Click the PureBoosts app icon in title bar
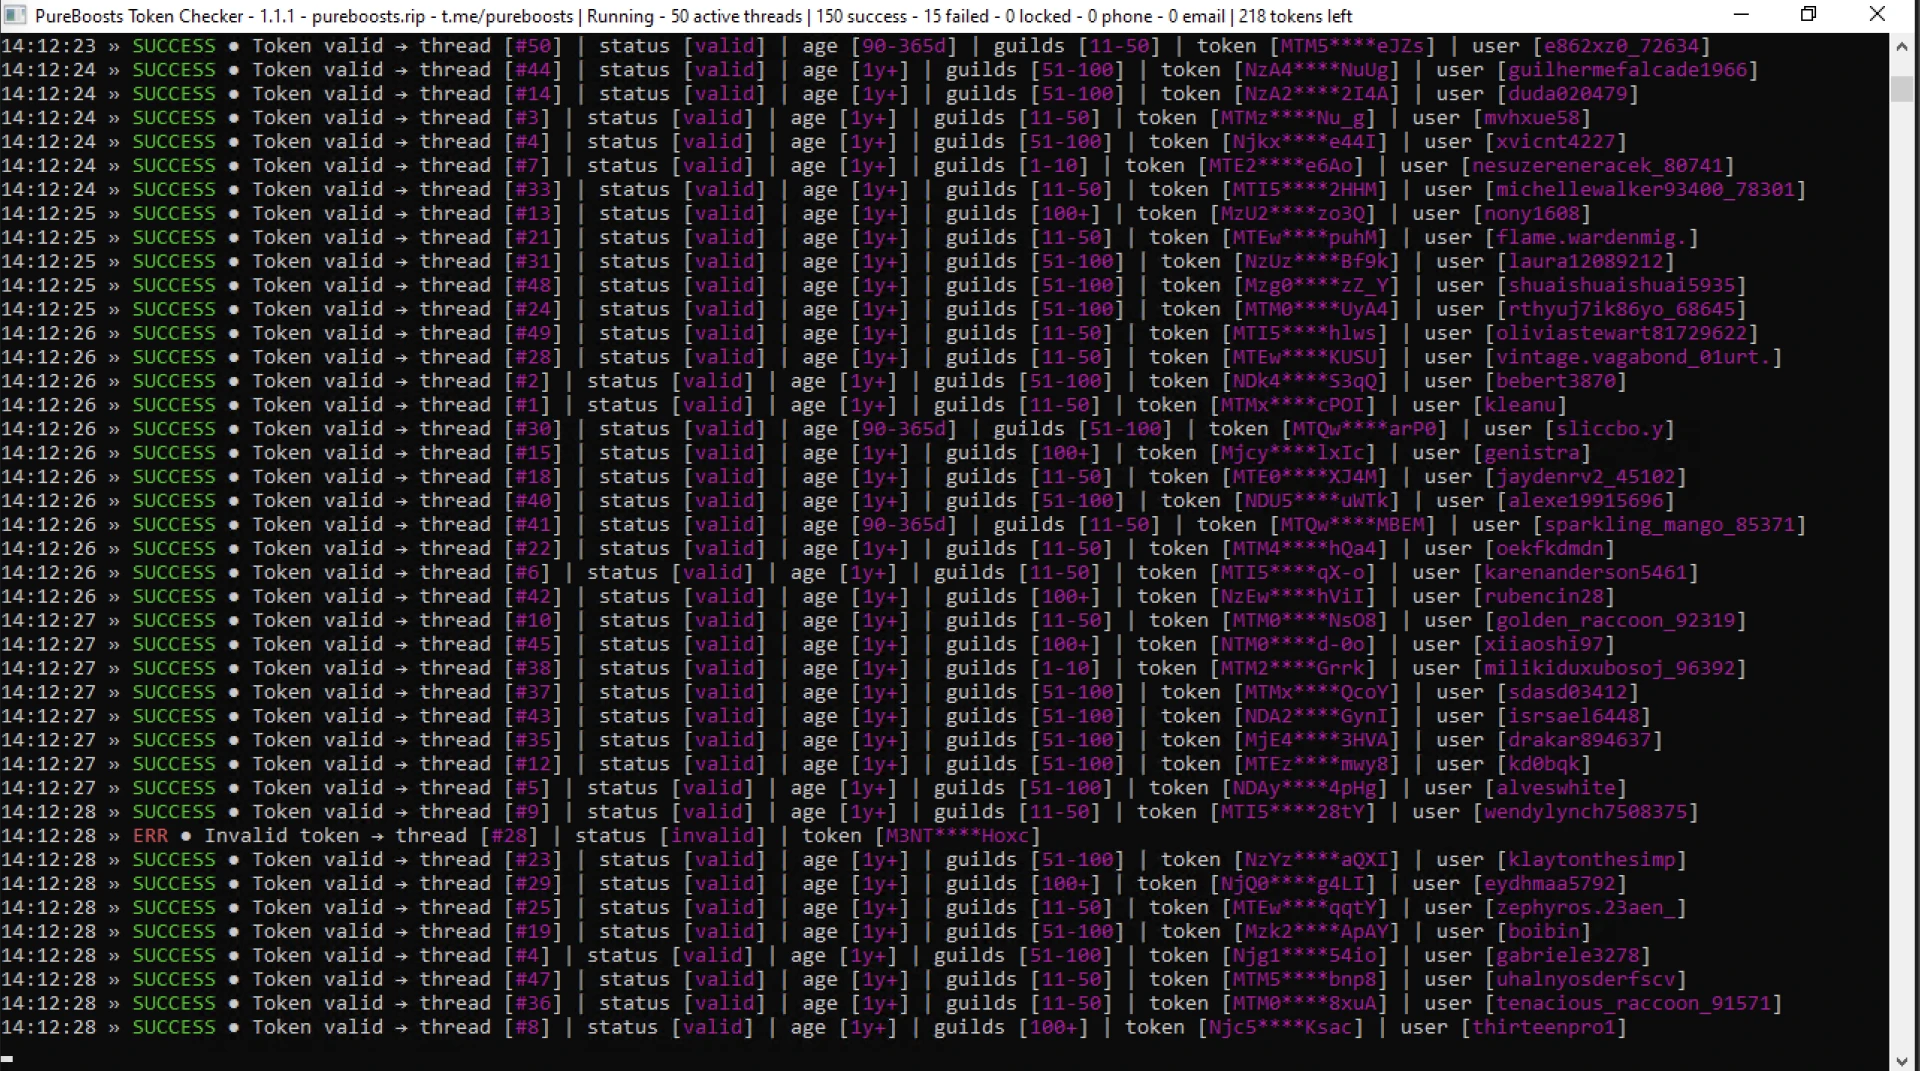1920x1071 pixels. [15, 15]
